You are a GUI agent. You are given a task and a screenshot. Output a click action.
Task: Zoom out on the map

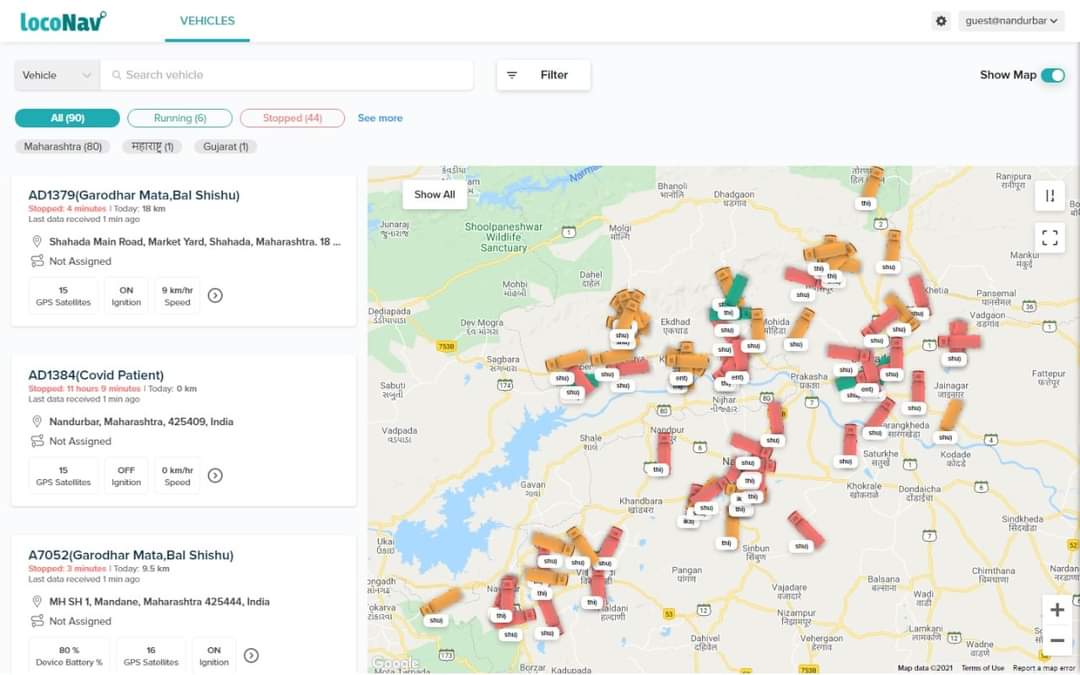[x=1056, y=640]
